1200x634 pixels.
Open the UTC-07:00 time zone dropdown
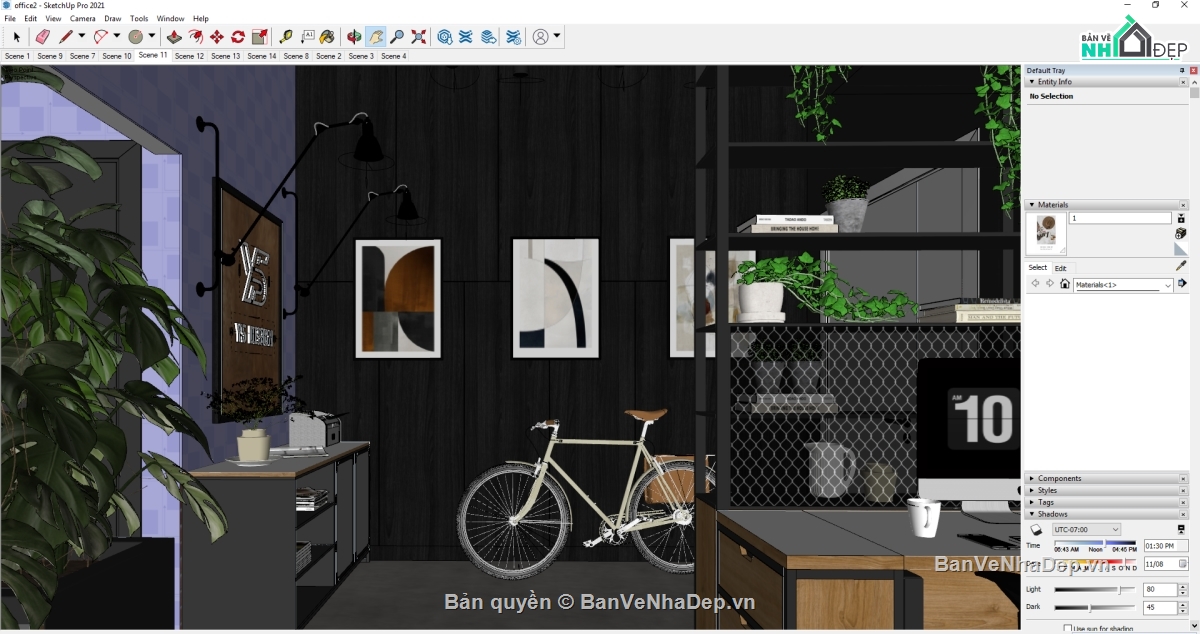click(x=1086, y=530)
